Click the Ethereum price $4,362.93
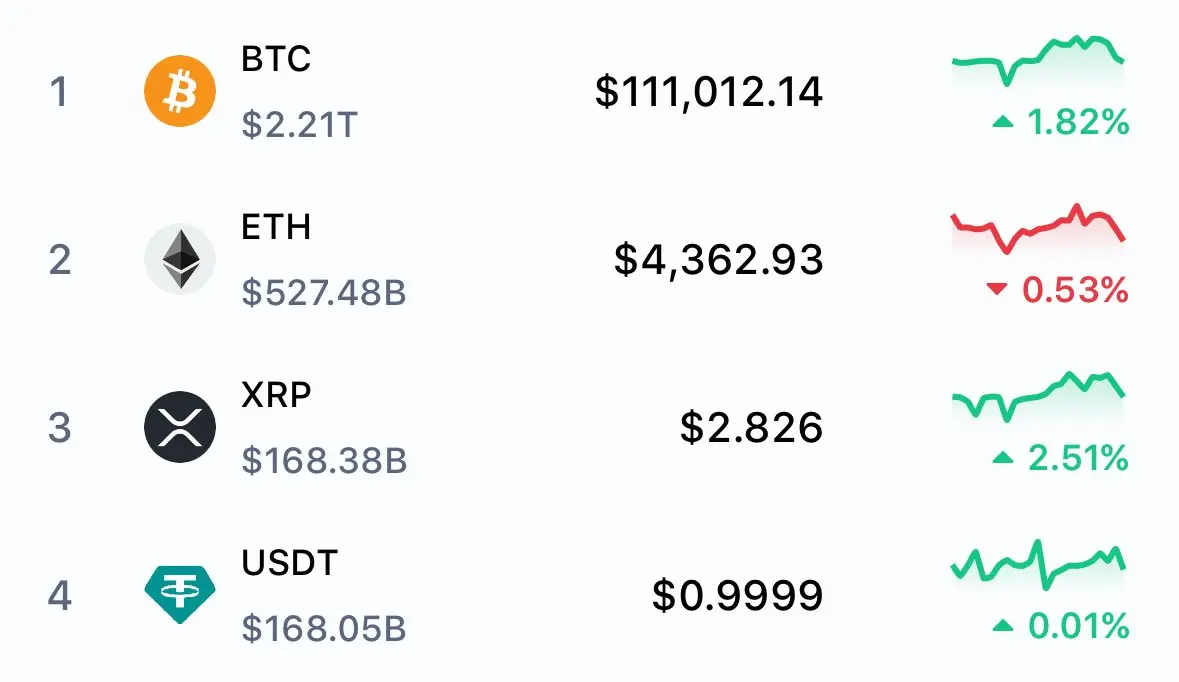The width and height of the screenshot is (1179, 682). tap(718, 260)
